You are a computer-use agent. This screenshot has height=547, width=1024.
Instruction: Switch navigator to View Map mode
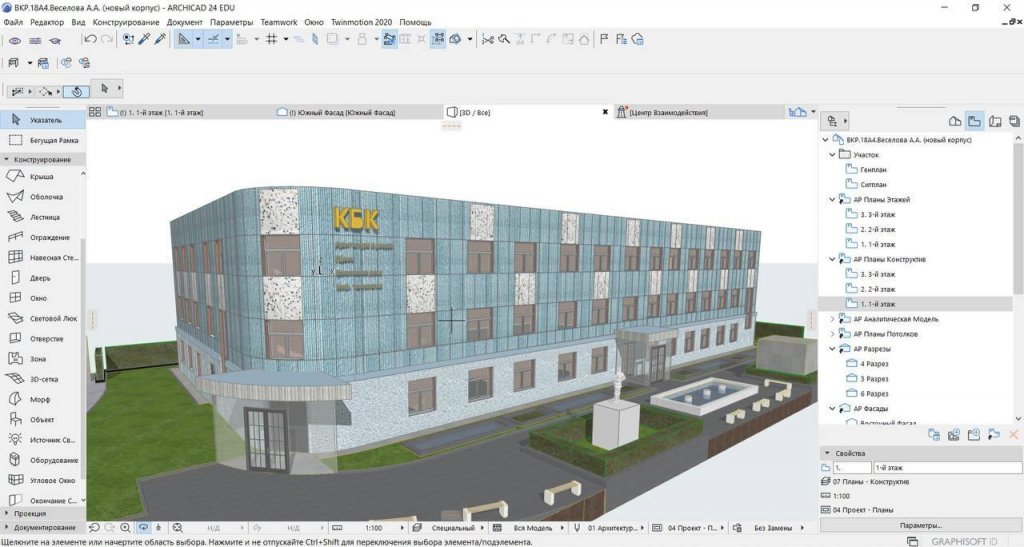click(975, 120)
